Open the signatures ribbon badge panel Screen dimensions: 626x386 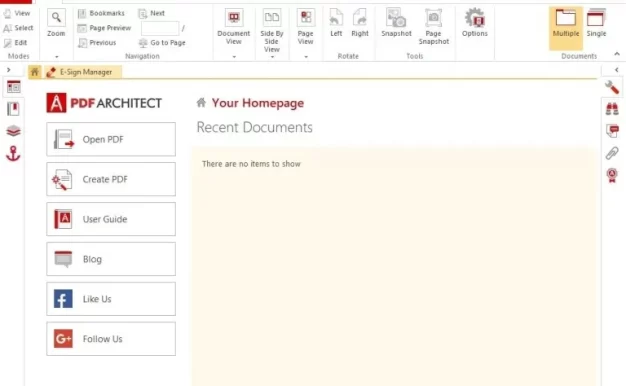612,175
